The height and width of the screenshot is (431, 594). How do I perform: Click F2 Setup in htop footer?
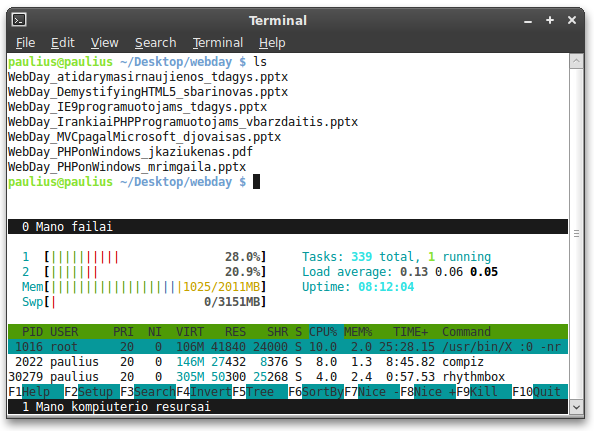(x=92, y=392)
